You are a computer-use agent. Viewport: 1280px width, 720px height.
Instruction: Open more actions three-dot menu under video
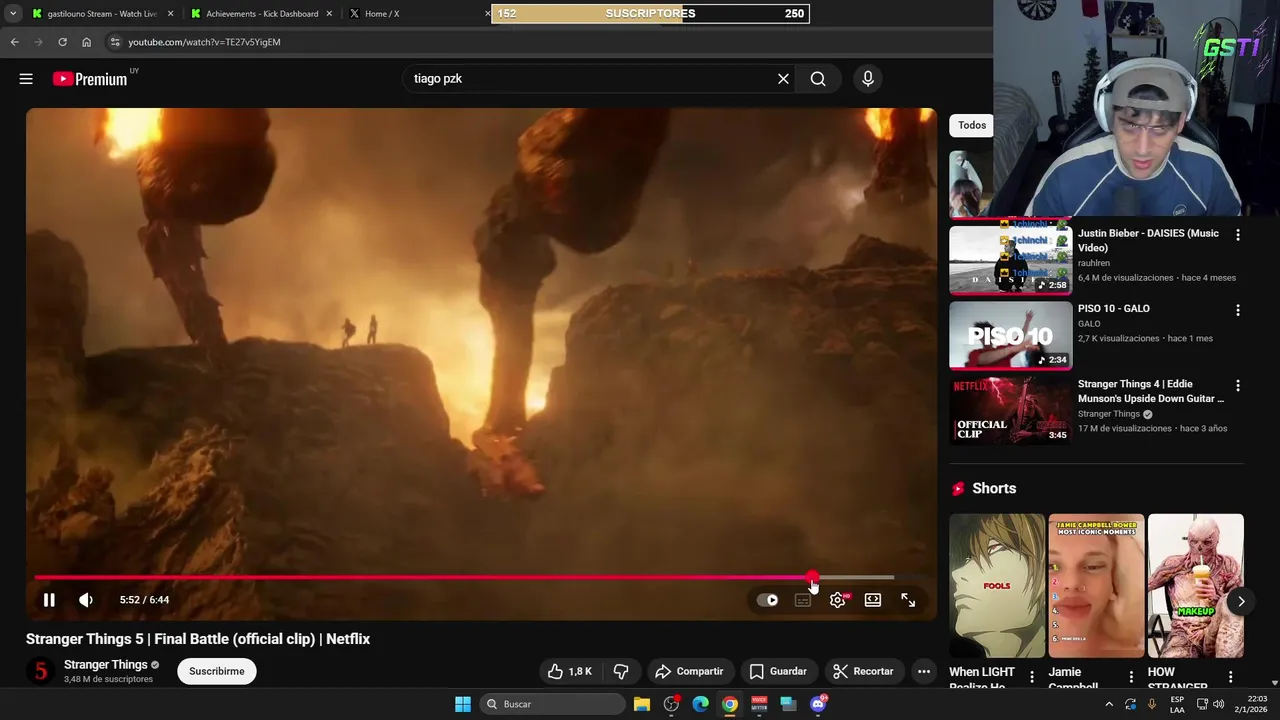924,671
